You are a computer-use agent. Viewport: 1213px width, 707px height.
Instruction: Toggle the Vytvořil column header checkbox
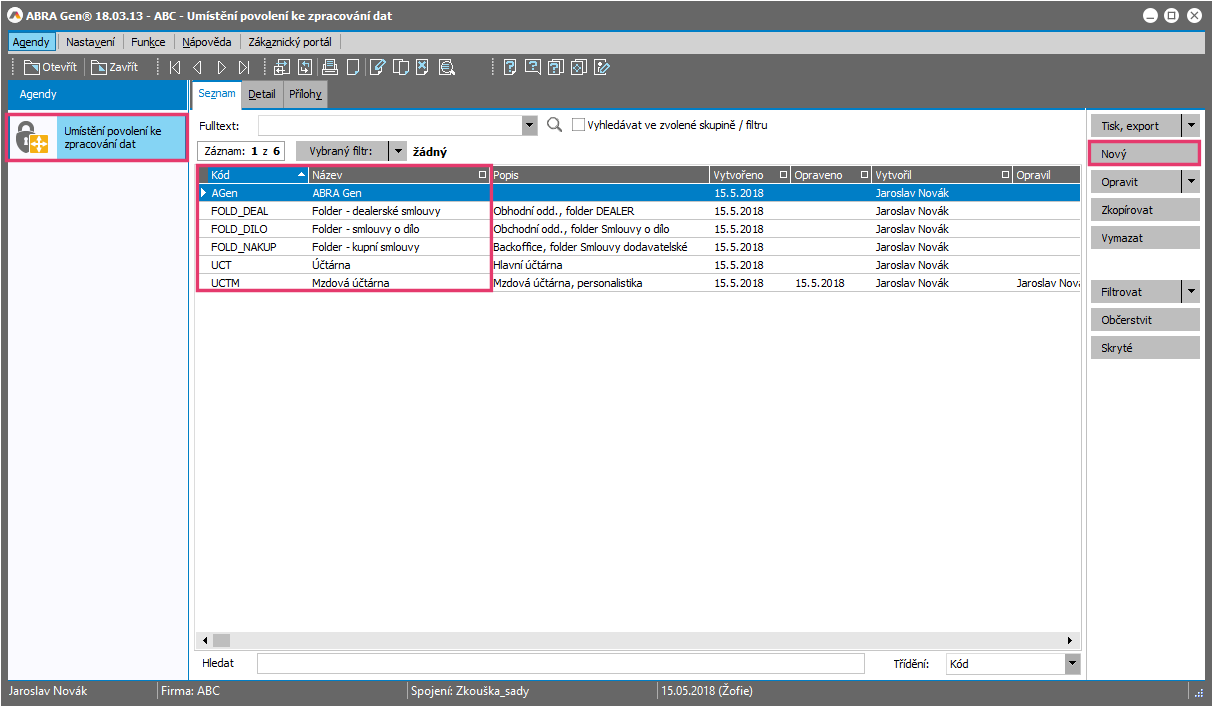1005,175
